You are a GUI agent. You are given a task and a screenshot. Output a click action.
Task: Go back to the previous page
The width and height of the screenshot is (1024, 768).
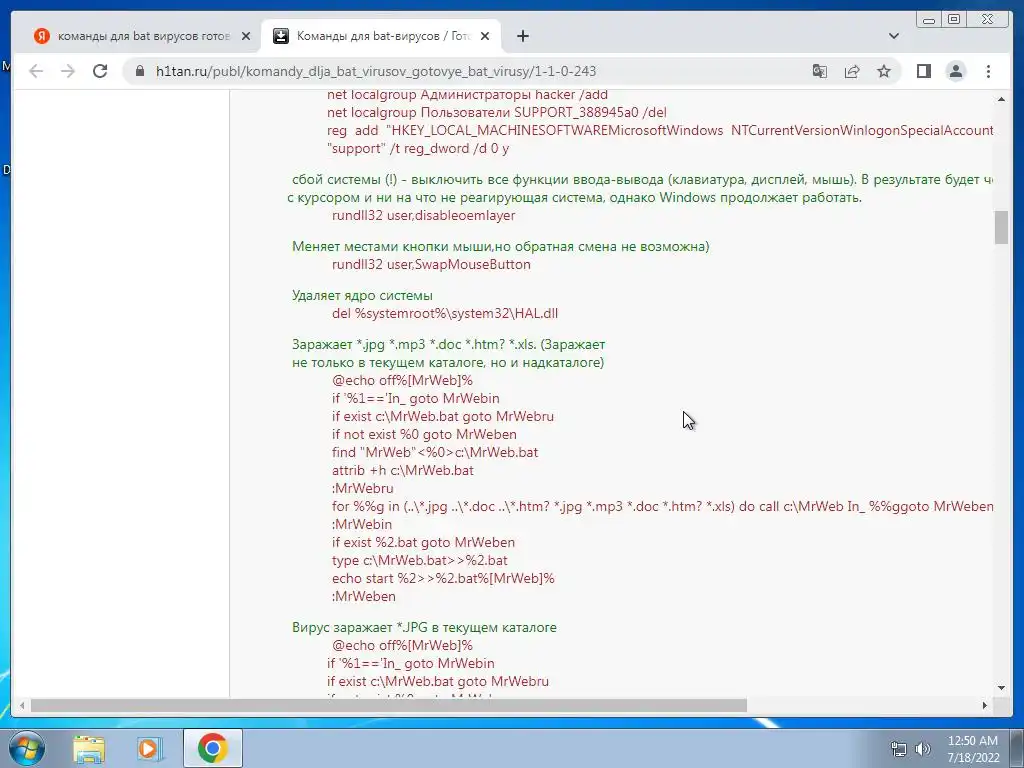(36, 71)
